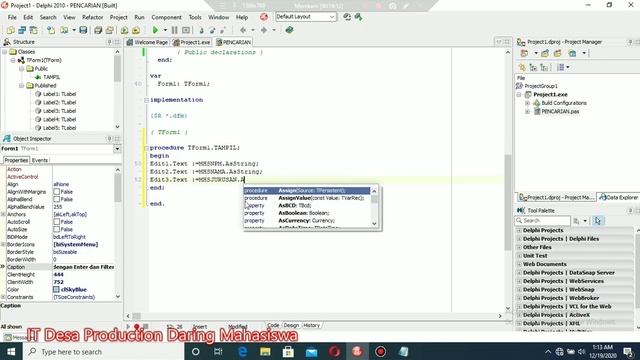Image resolution: width=640 pixels, height=360 pixels.
Task: Click the red globe help icon
Action: 264,17
